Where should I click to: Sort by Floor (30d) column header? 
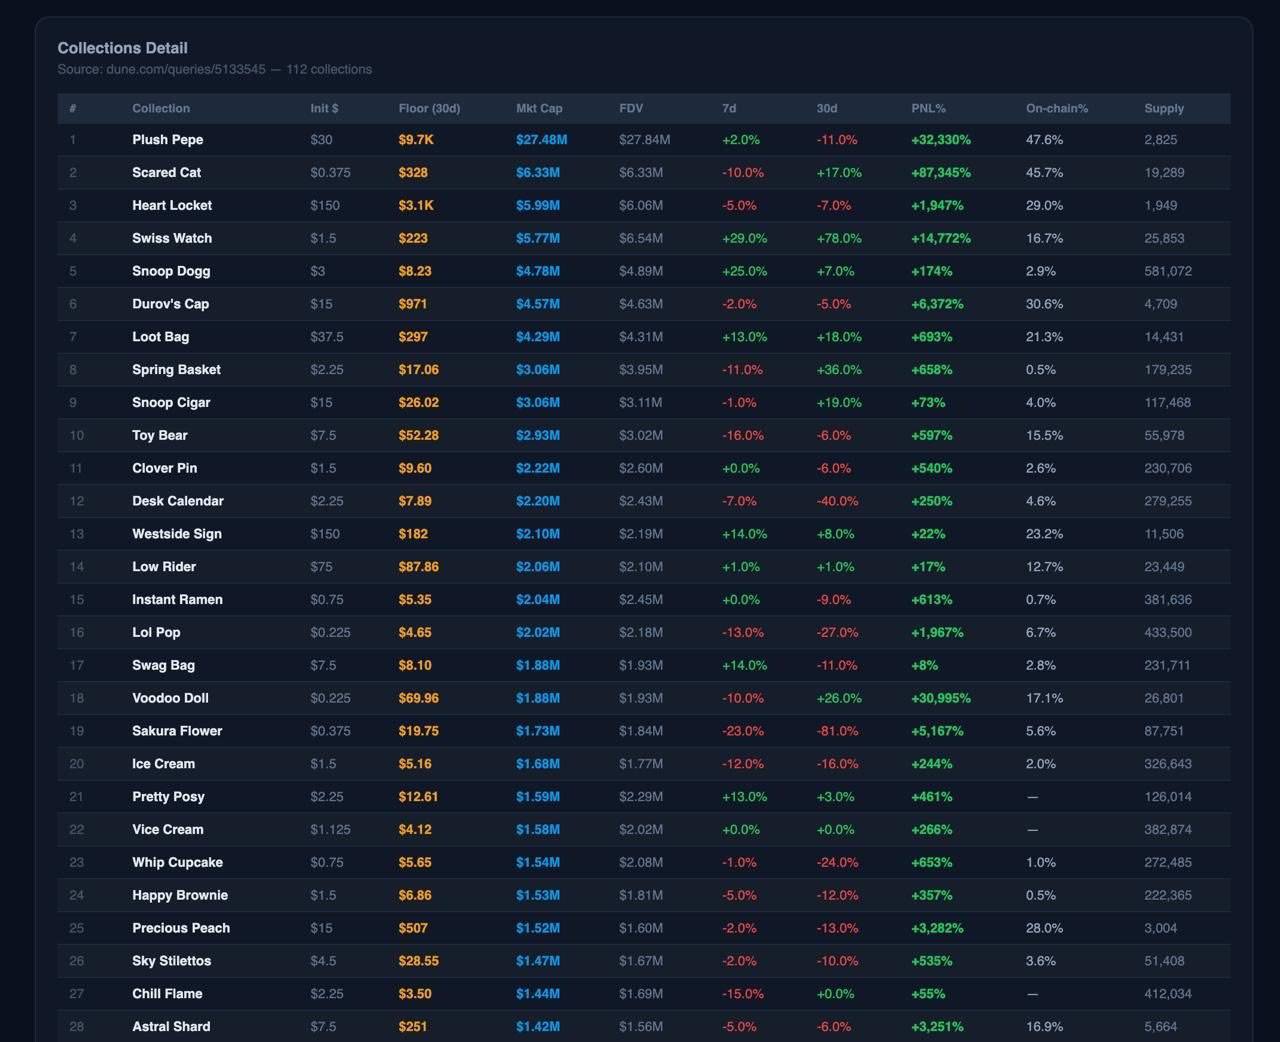(429, 108)
